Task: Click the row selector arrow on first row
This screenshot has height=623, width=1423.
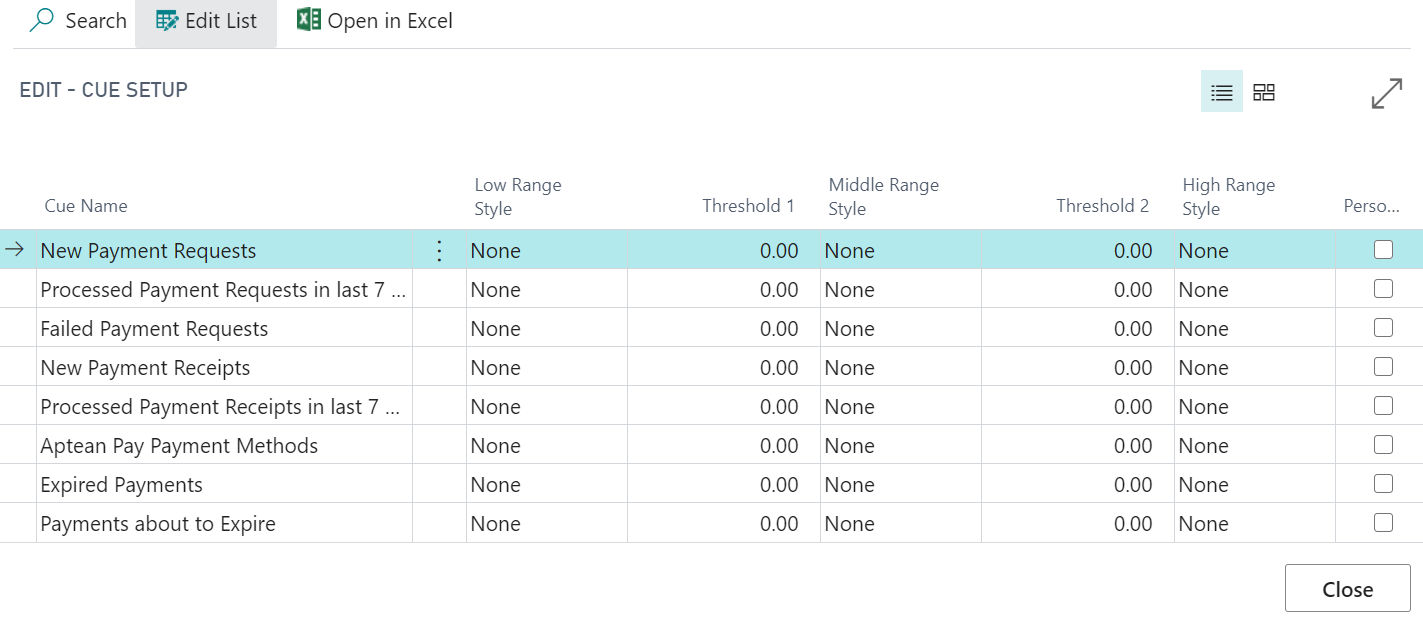Action: pos(15,251)
